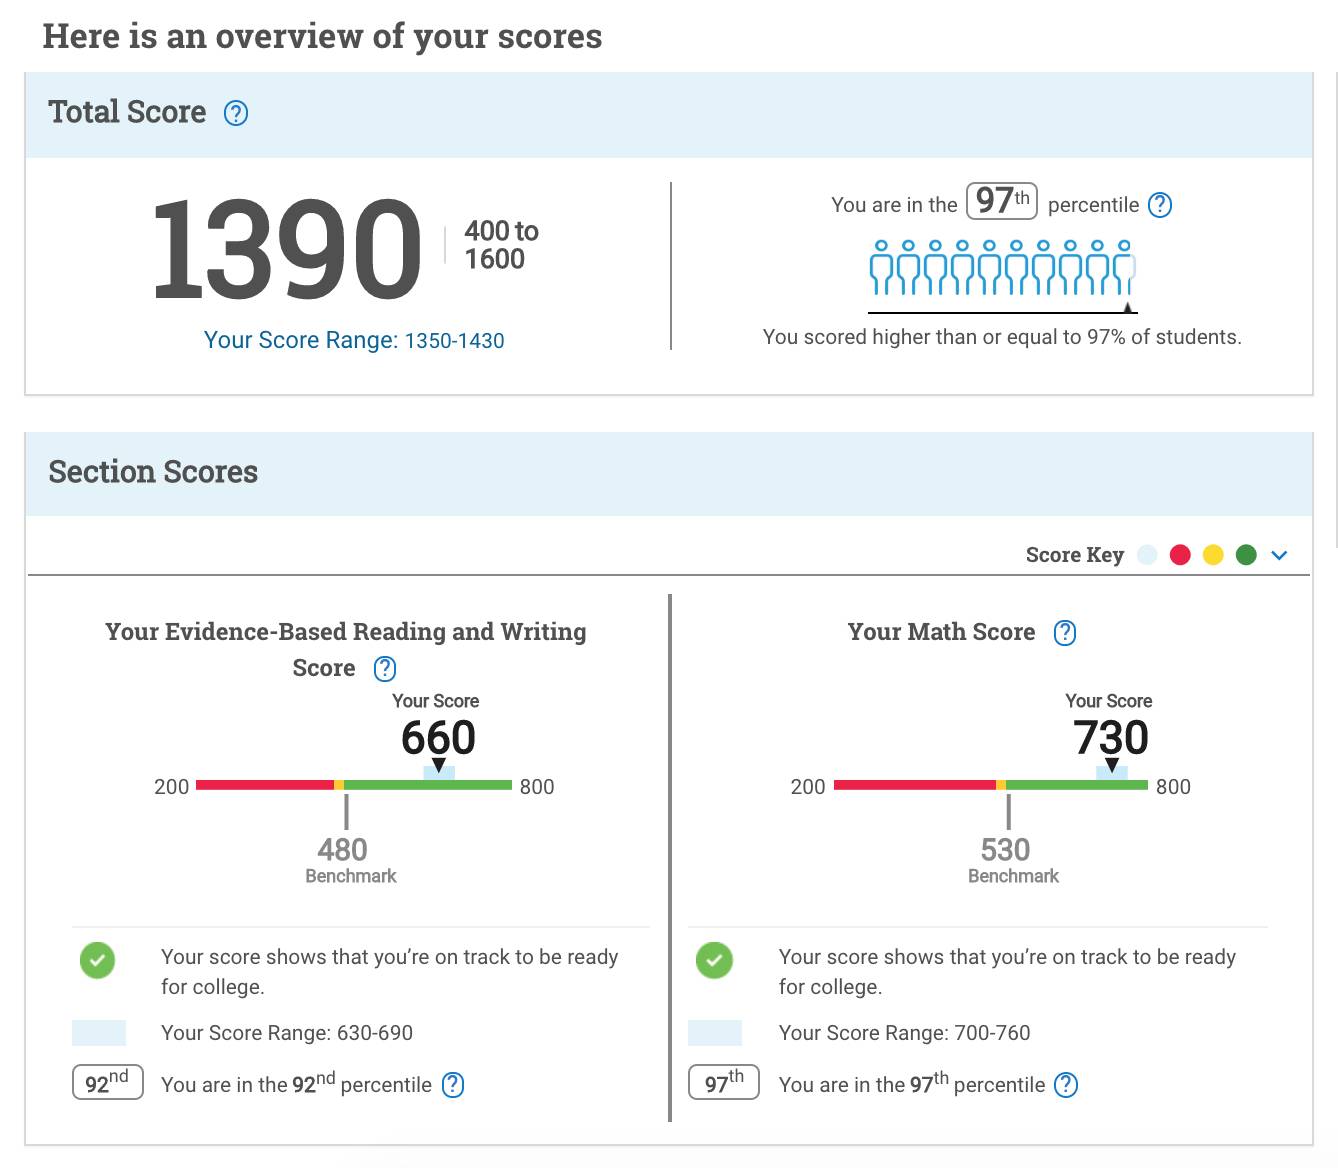Open the Math Score help icon
1338x1168 pixels.
[x=1064, y=632]
